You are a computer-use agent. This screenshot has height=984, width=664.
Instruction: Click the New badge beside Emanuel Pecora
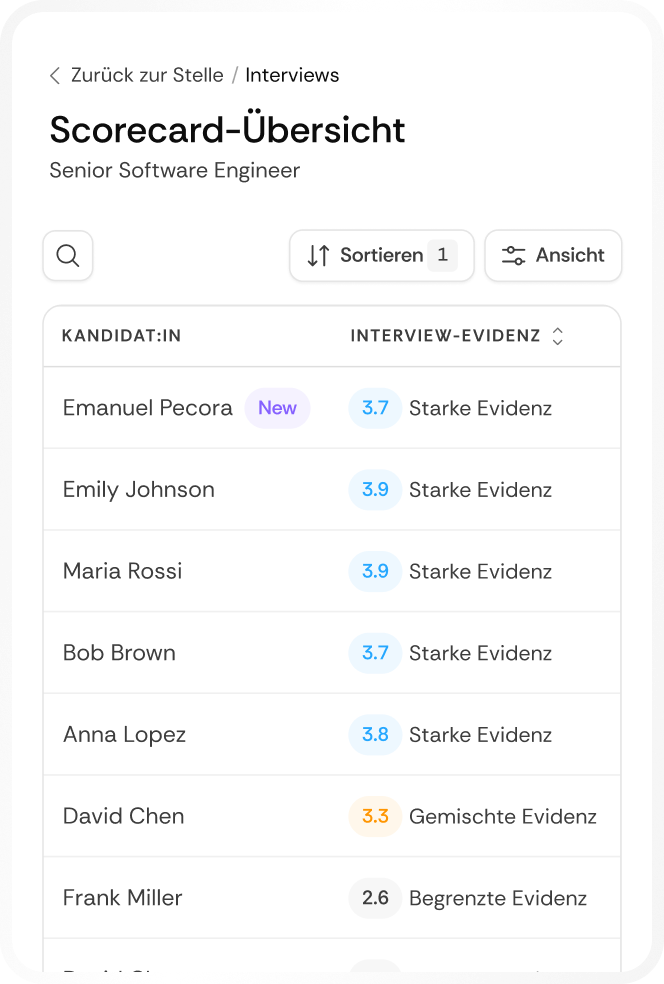click(x=277, y=408)
